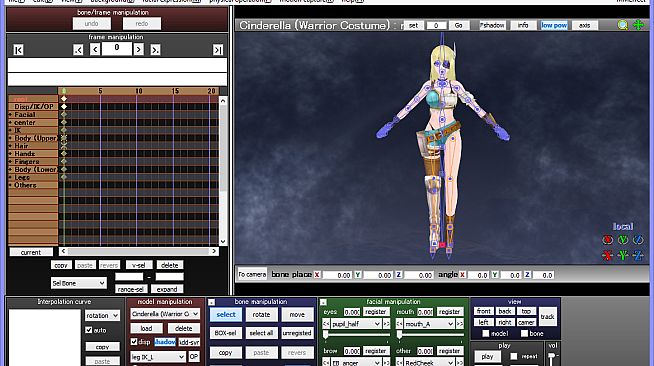Click the To camera button

click(252, 274)
